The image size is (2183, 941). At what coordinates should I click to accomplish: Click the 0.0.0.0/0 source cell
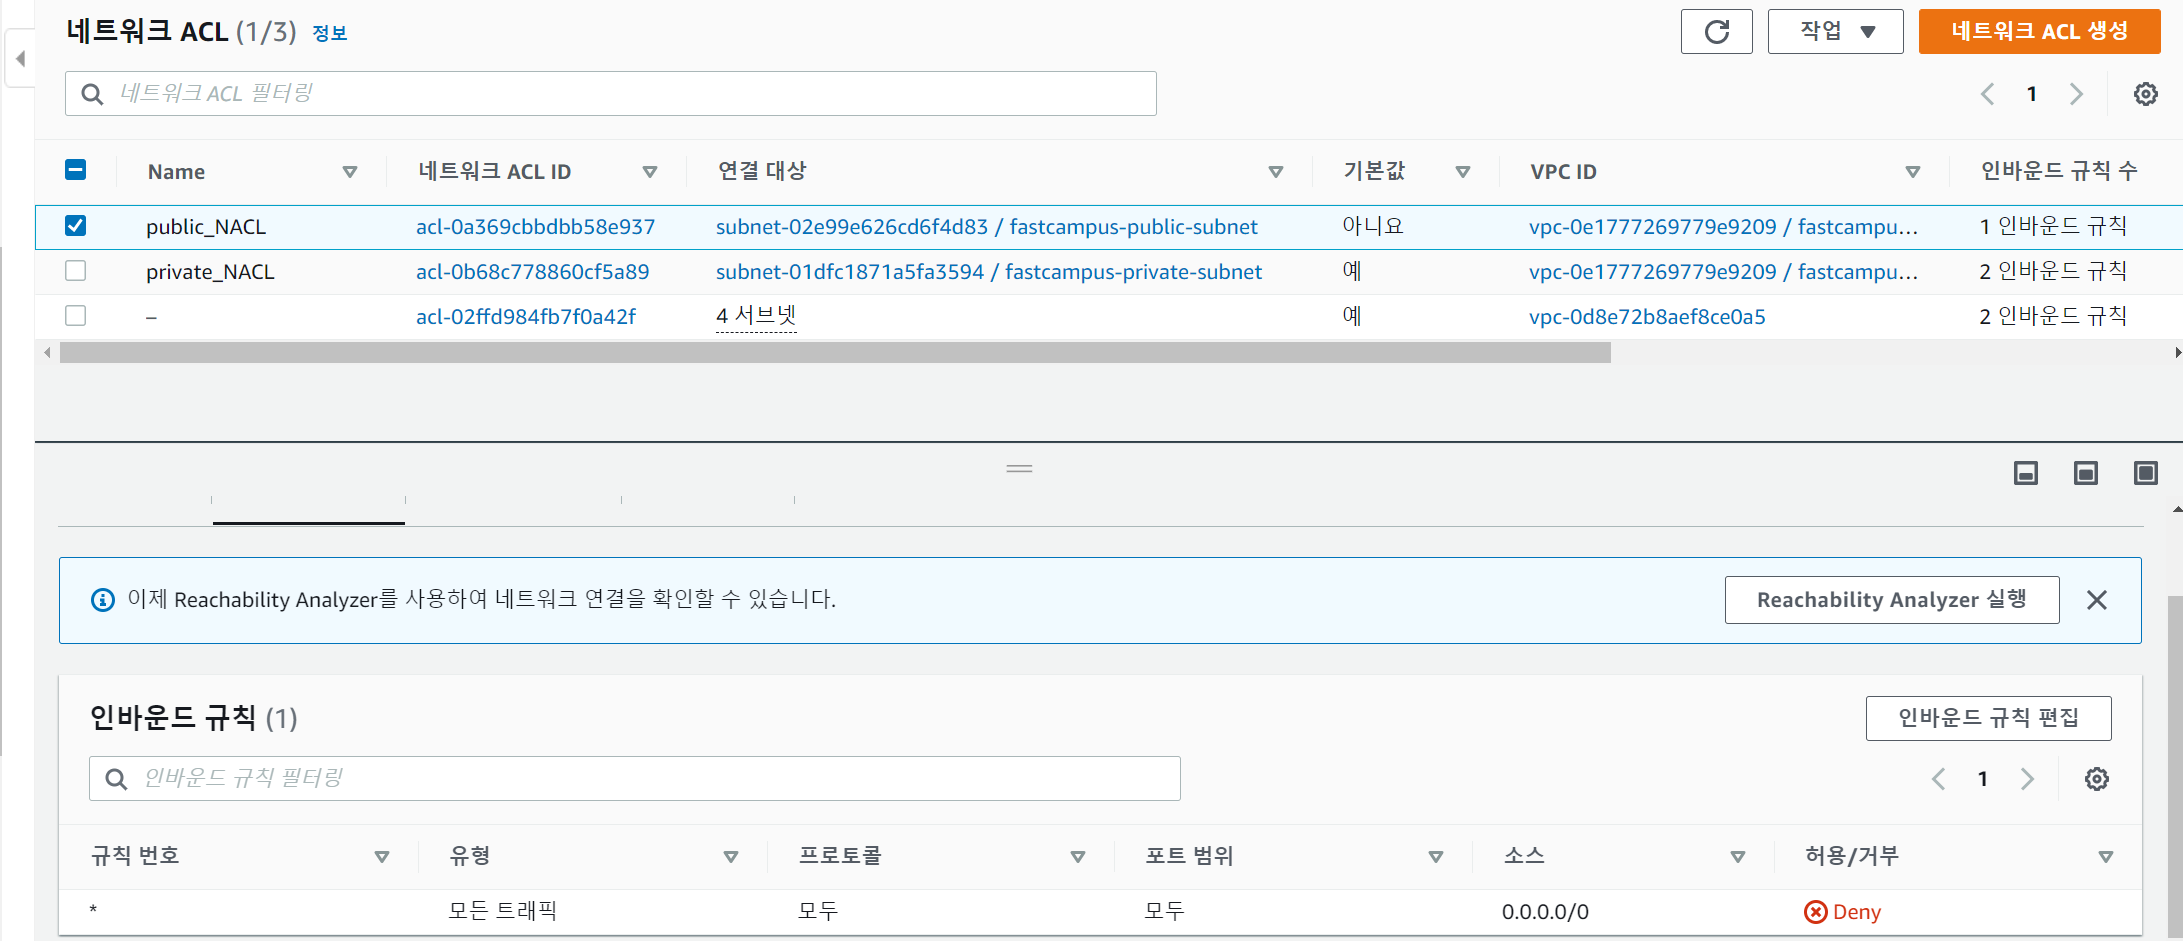pyautogui.click(x=1545, y=912)
